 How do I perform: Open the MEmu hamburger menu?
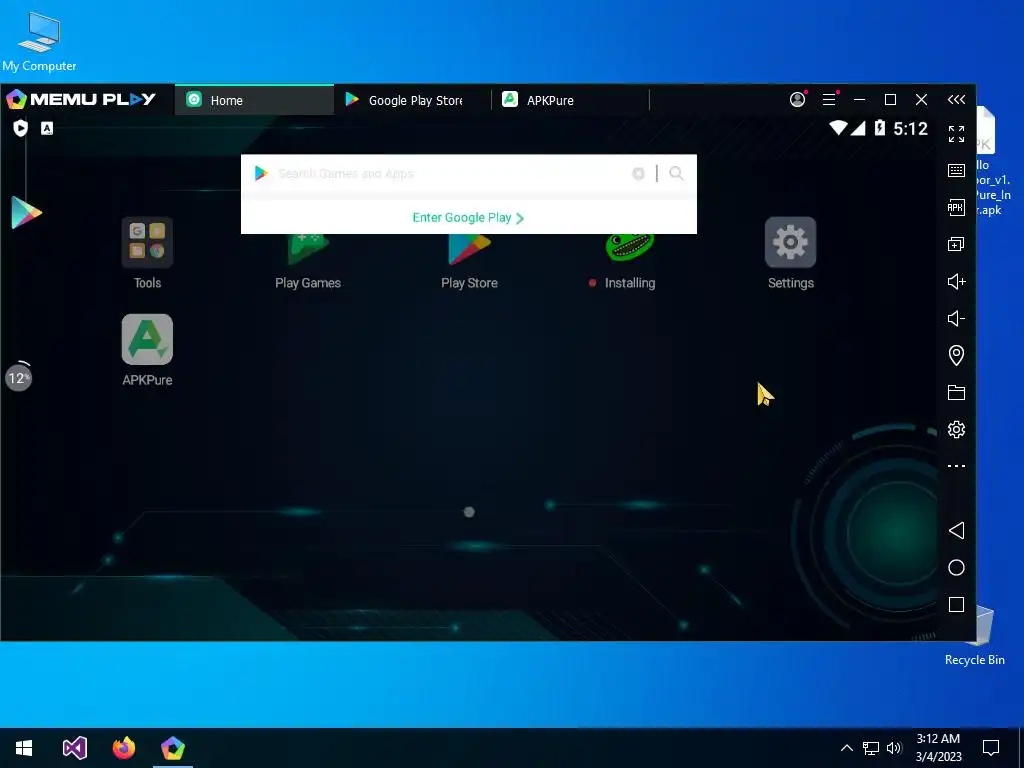829,99
